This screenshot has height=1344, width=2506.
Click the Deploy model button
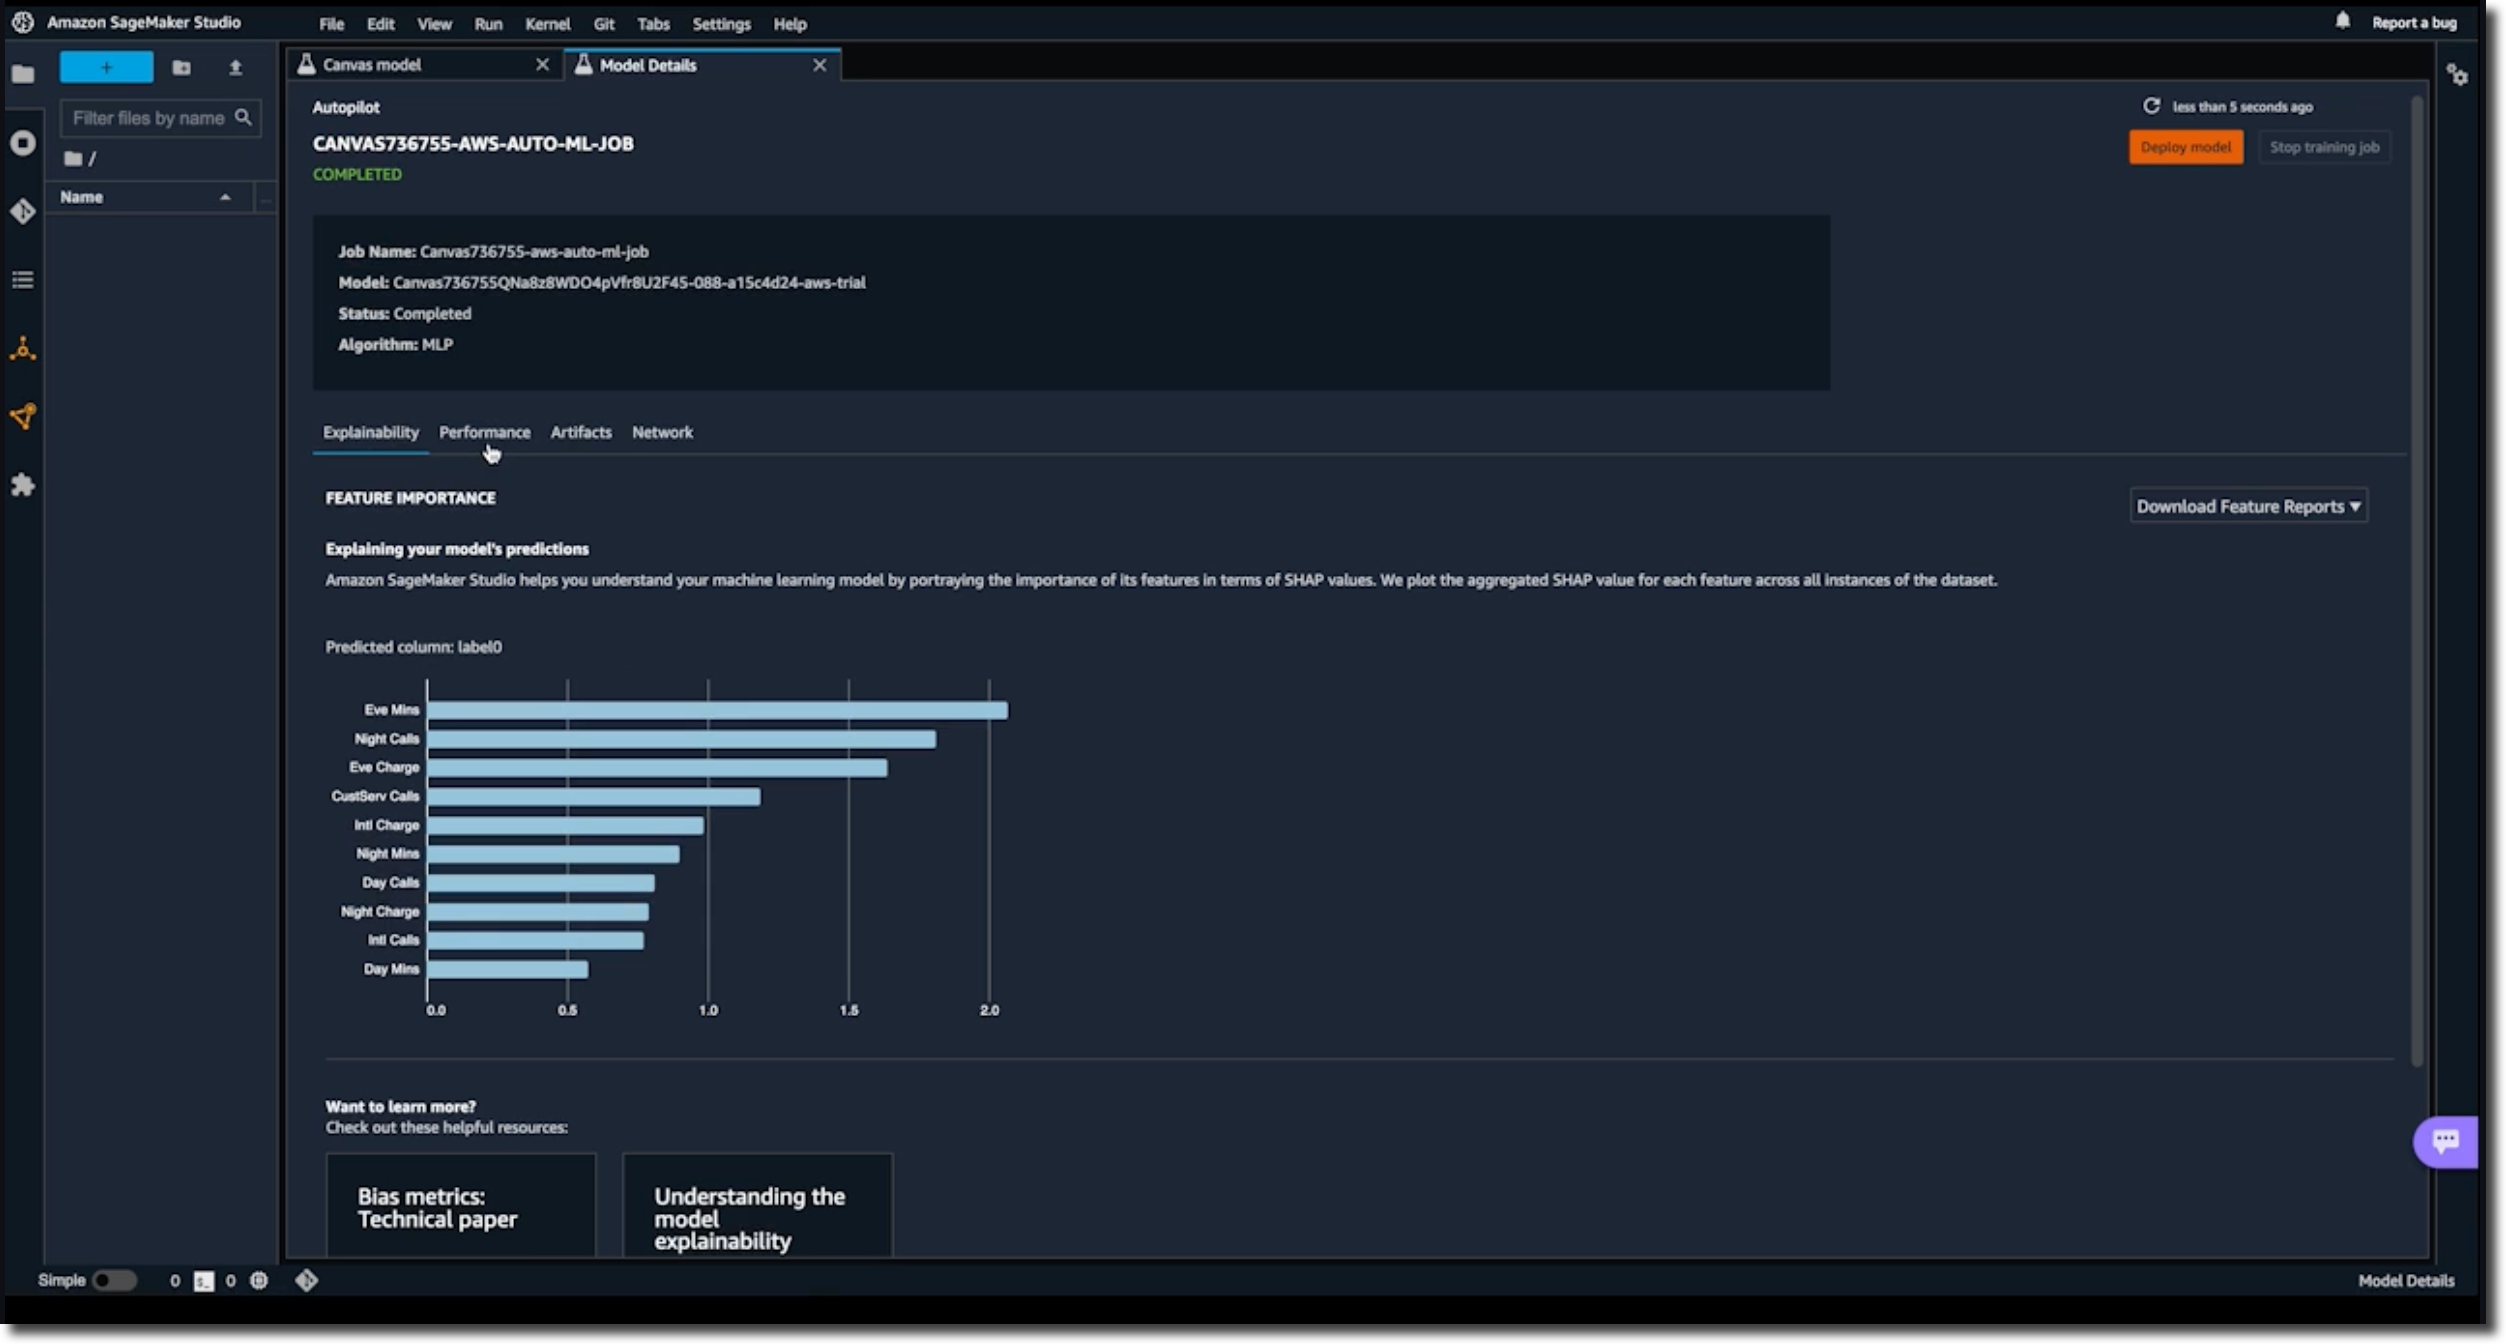2185,147
